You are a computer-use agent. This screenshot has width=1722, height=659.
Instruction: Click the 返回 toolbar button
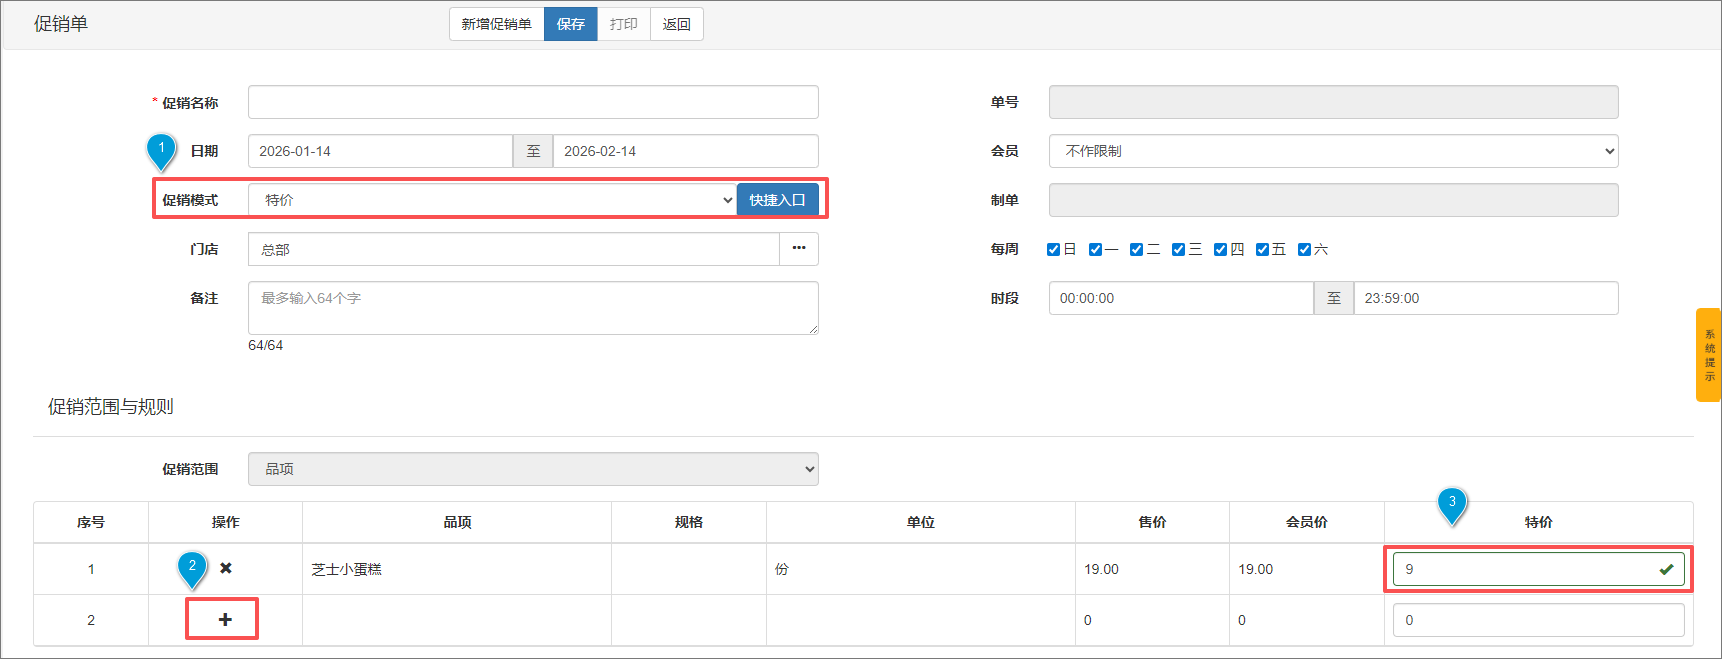point(676,24)
